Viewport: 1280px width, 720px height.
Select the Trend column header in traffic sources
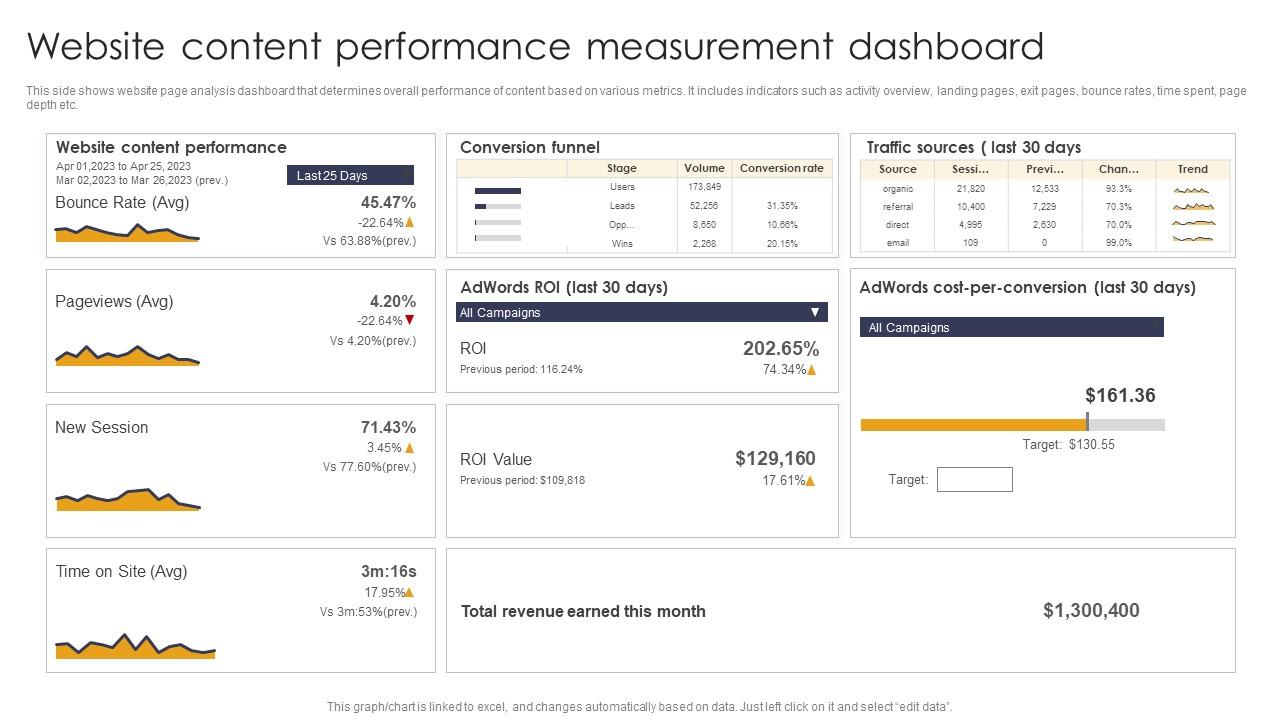tap(1192, 169)
